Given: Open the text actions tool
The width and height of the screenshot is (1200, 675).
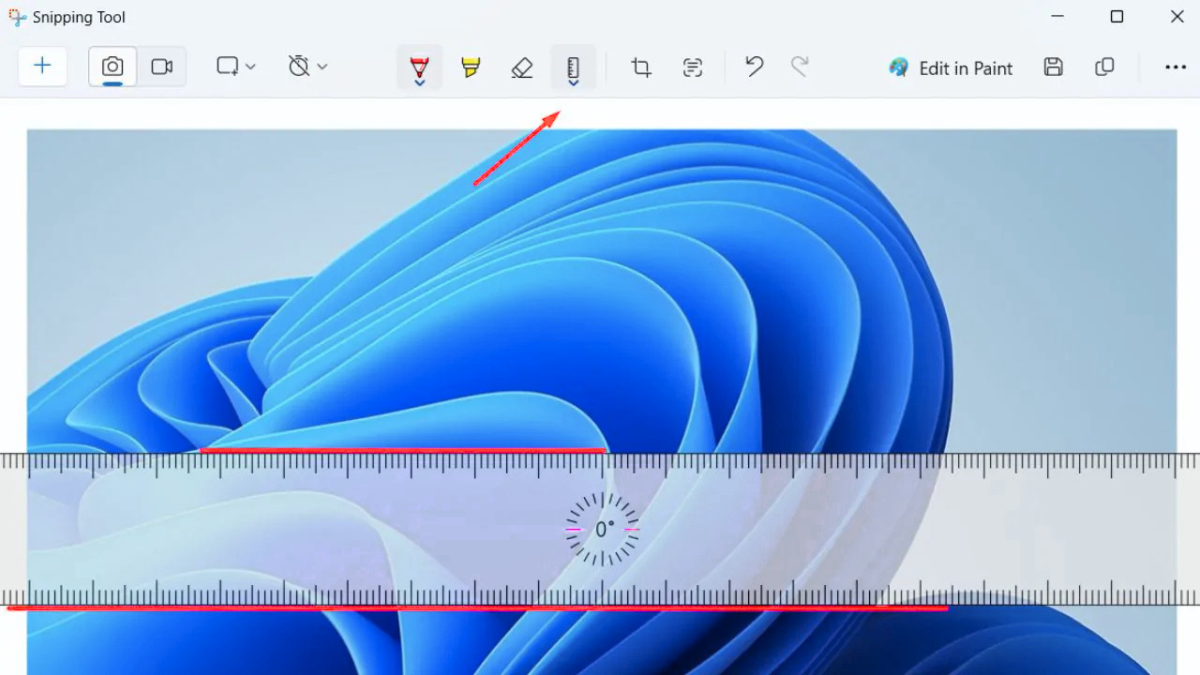Looking at the screenshot, I should (x=693, y=67).
